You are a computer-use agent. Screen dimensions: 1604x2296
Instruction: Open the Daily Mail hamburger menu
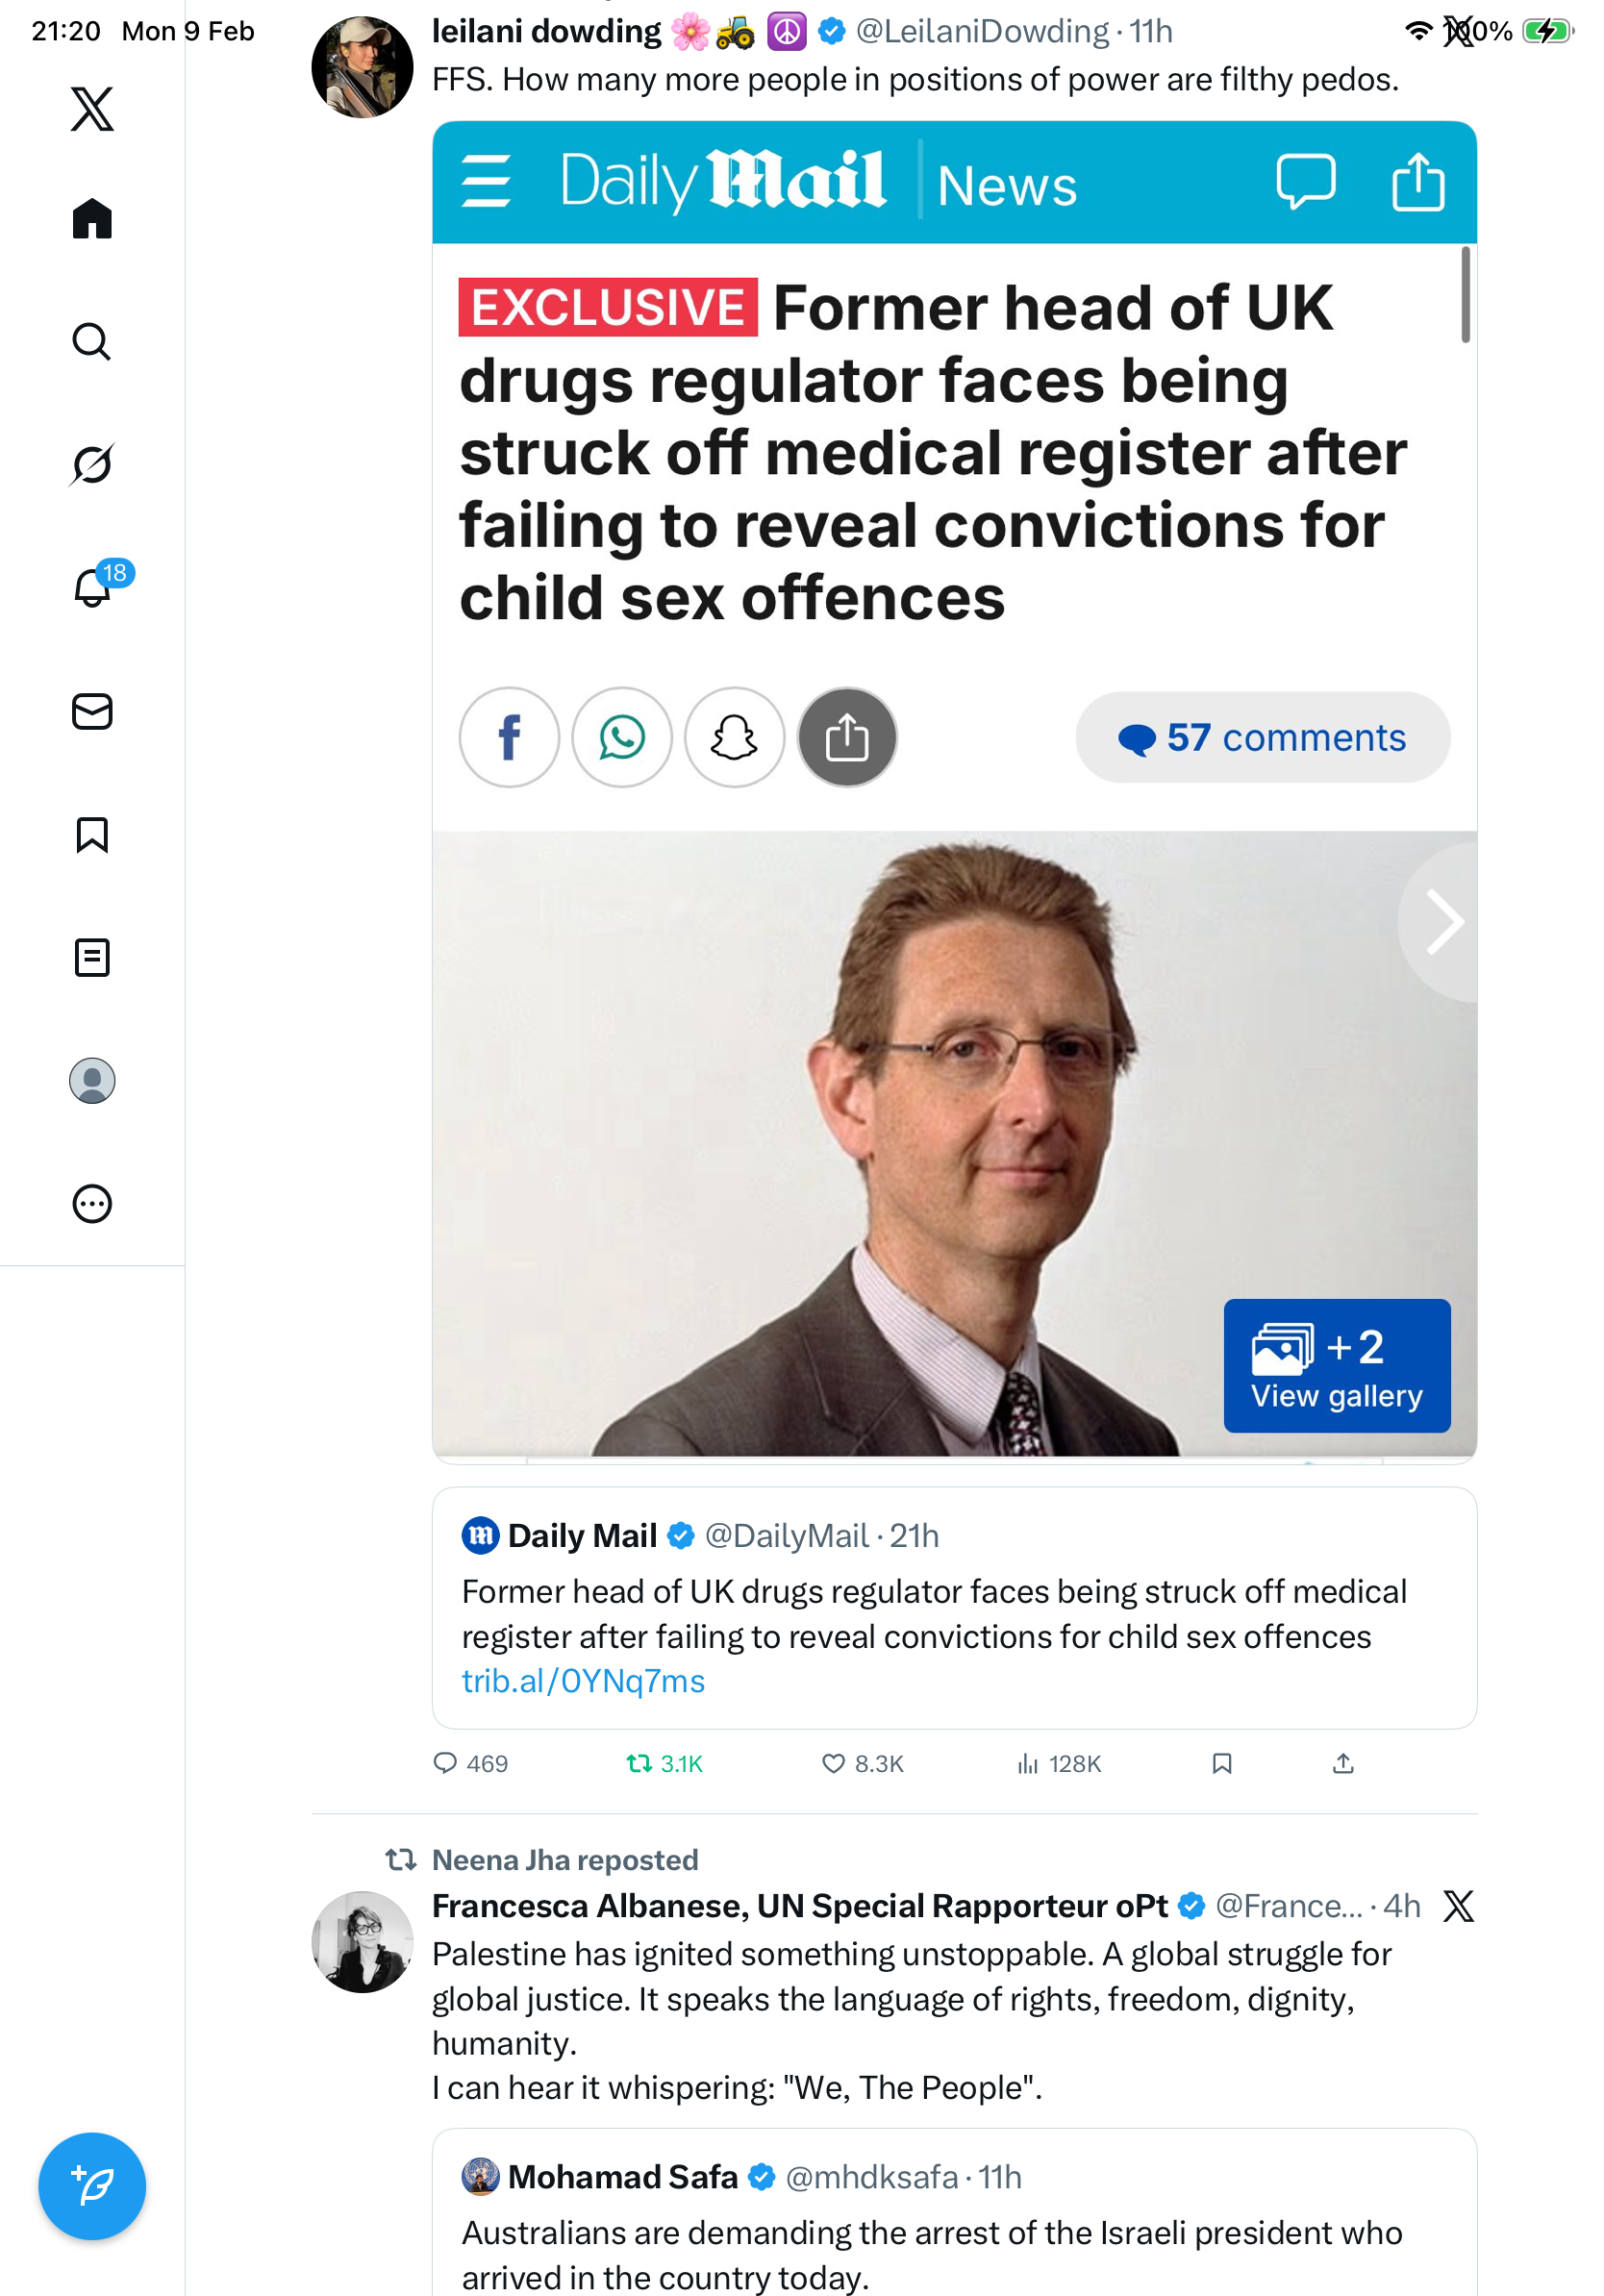486,181
